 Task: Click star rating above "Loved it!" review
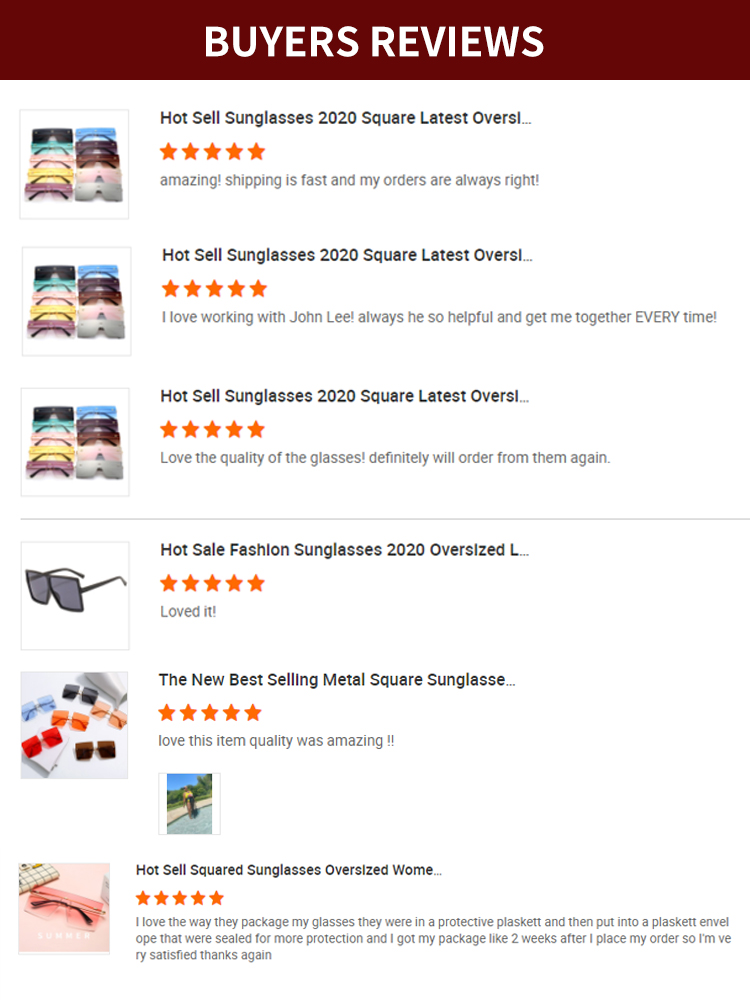212,583
